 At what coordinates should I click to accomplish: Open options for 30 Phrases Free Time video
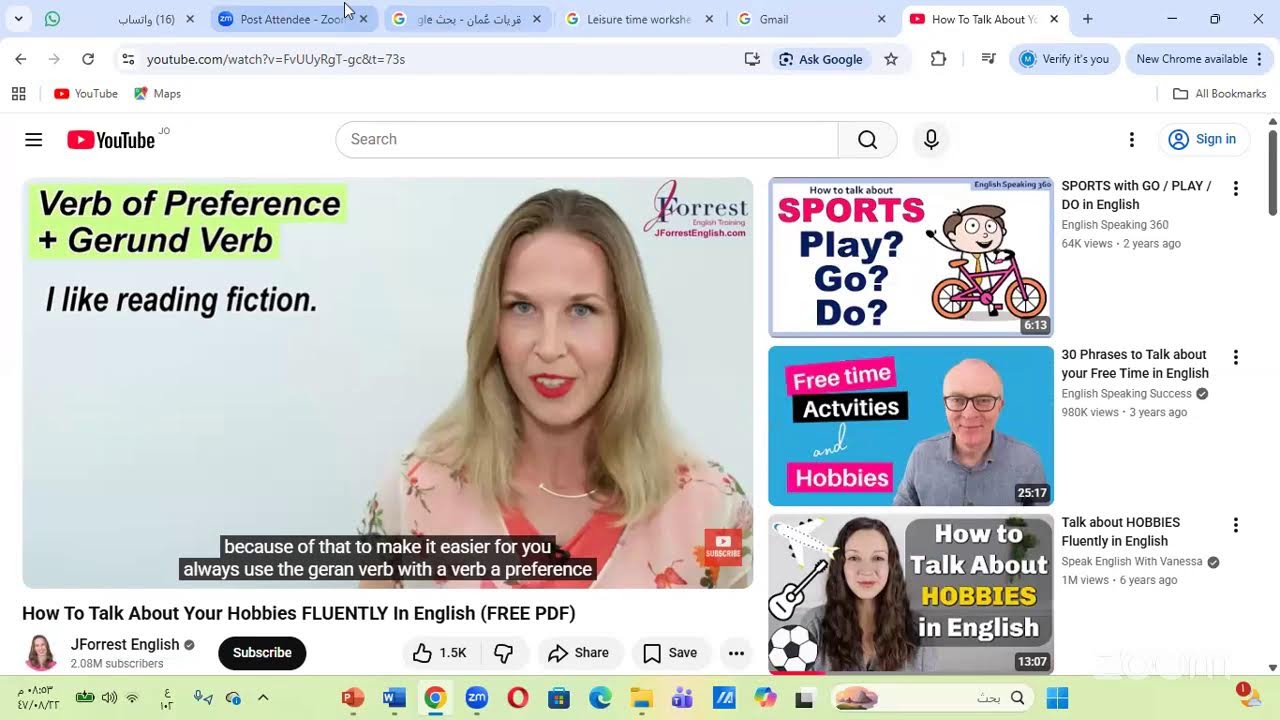point(1236,357)
